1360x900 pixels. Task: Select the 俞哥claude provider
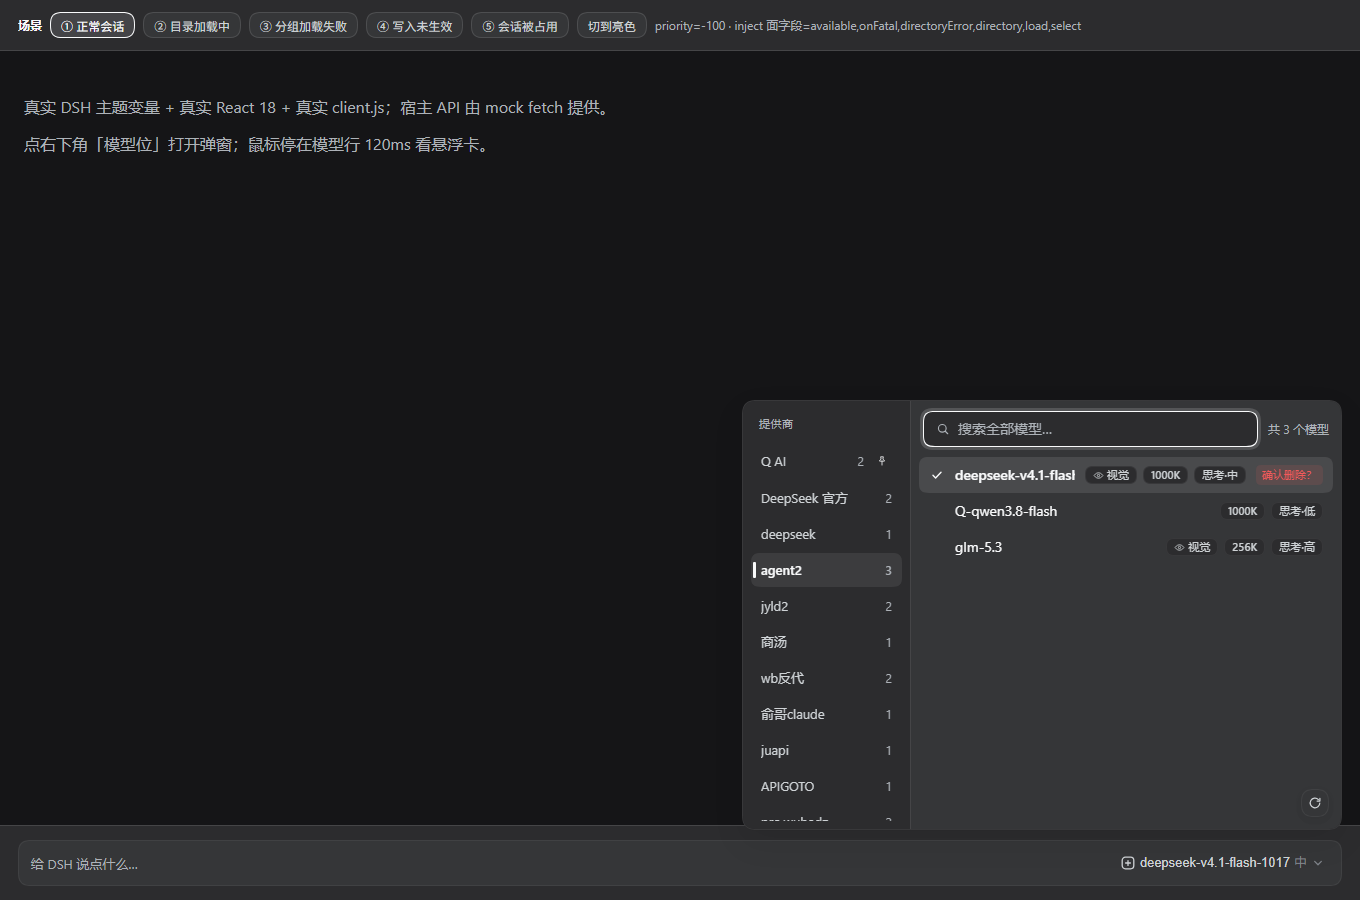(826, 714)
